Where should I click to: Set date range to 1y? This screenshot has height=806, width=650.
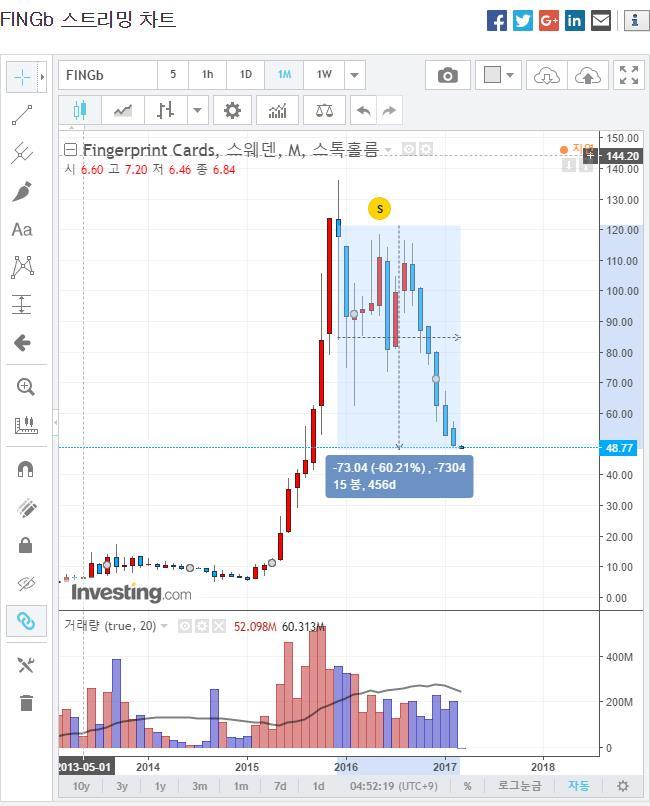click(160, 786)
